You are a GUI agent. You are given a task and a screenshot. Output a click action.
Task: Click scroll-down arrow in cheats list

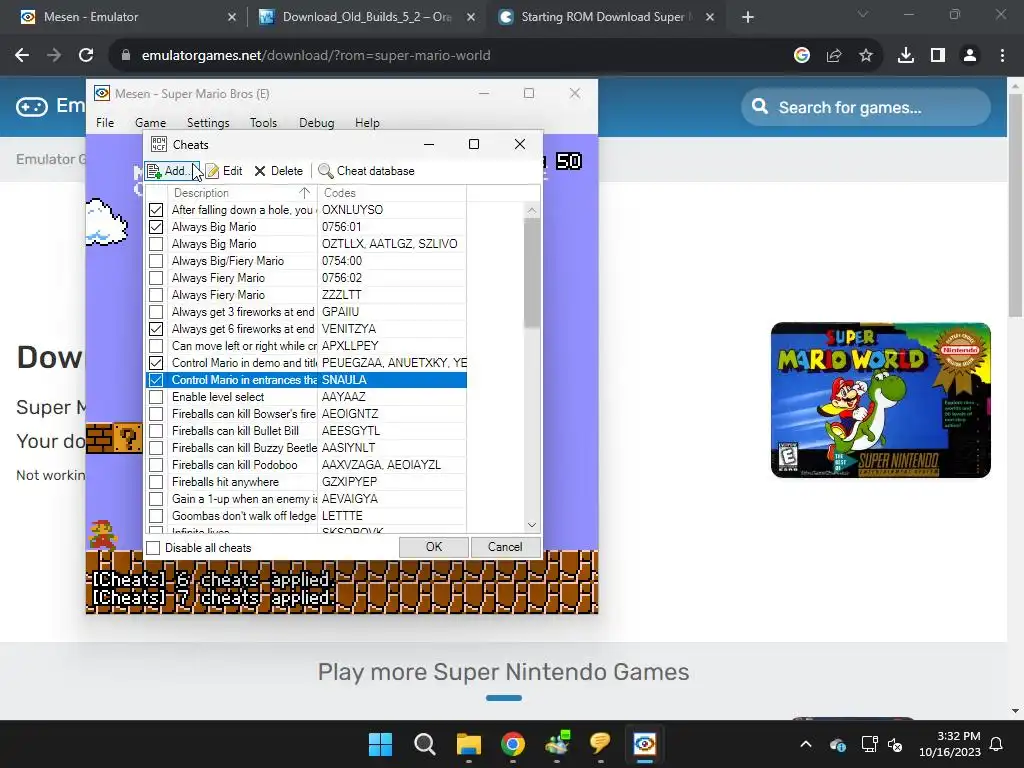coord(532,525)
